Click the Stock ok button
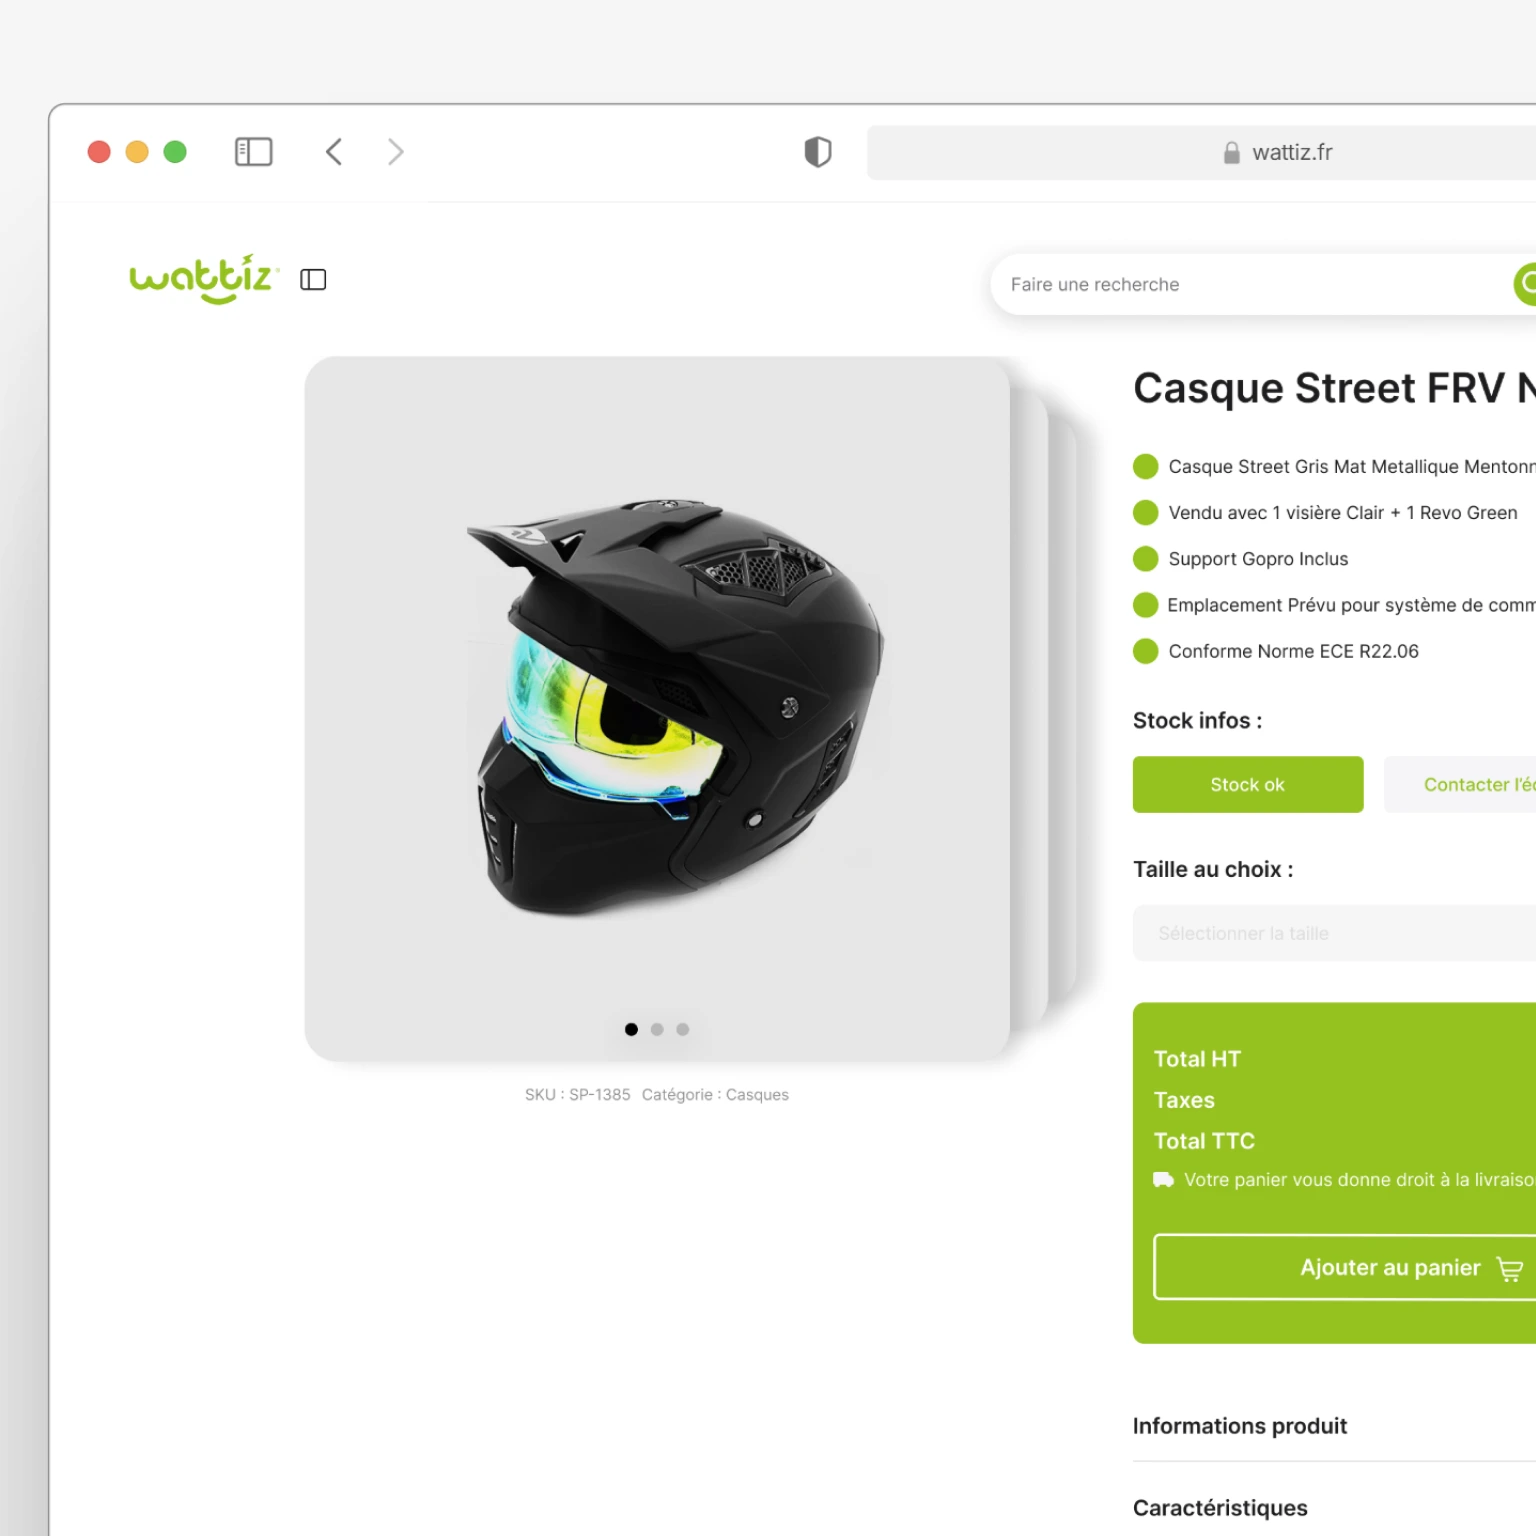The height and width of the screenshot is (1536, 1536). click(1248, 785)
